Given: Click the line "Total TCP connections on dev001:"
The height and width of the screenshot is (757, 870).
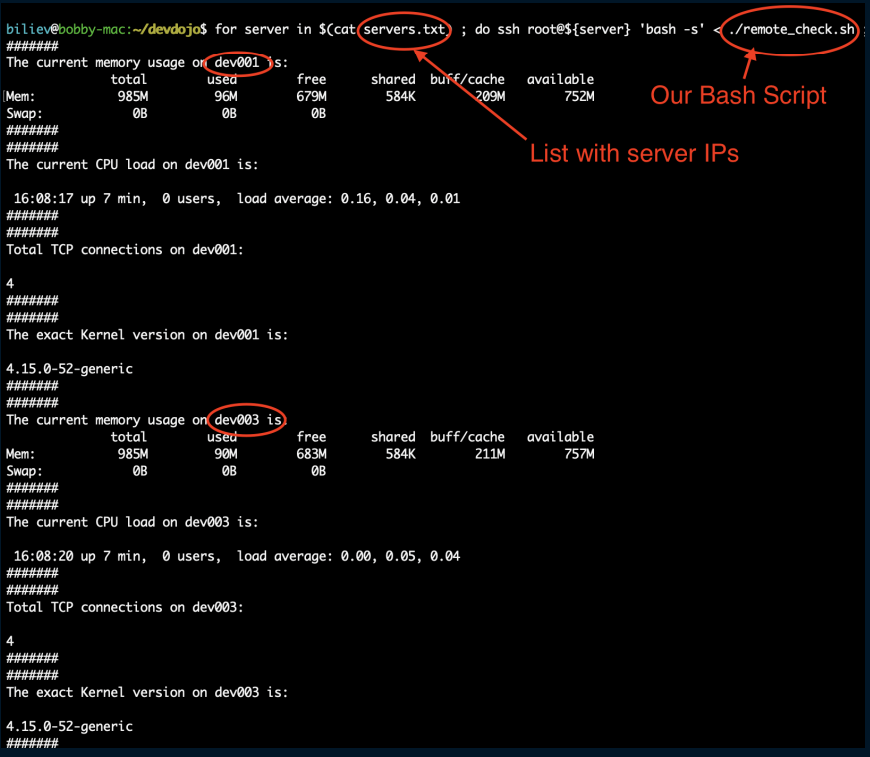Looking at the screenshot, I should (x=125, y=250).
